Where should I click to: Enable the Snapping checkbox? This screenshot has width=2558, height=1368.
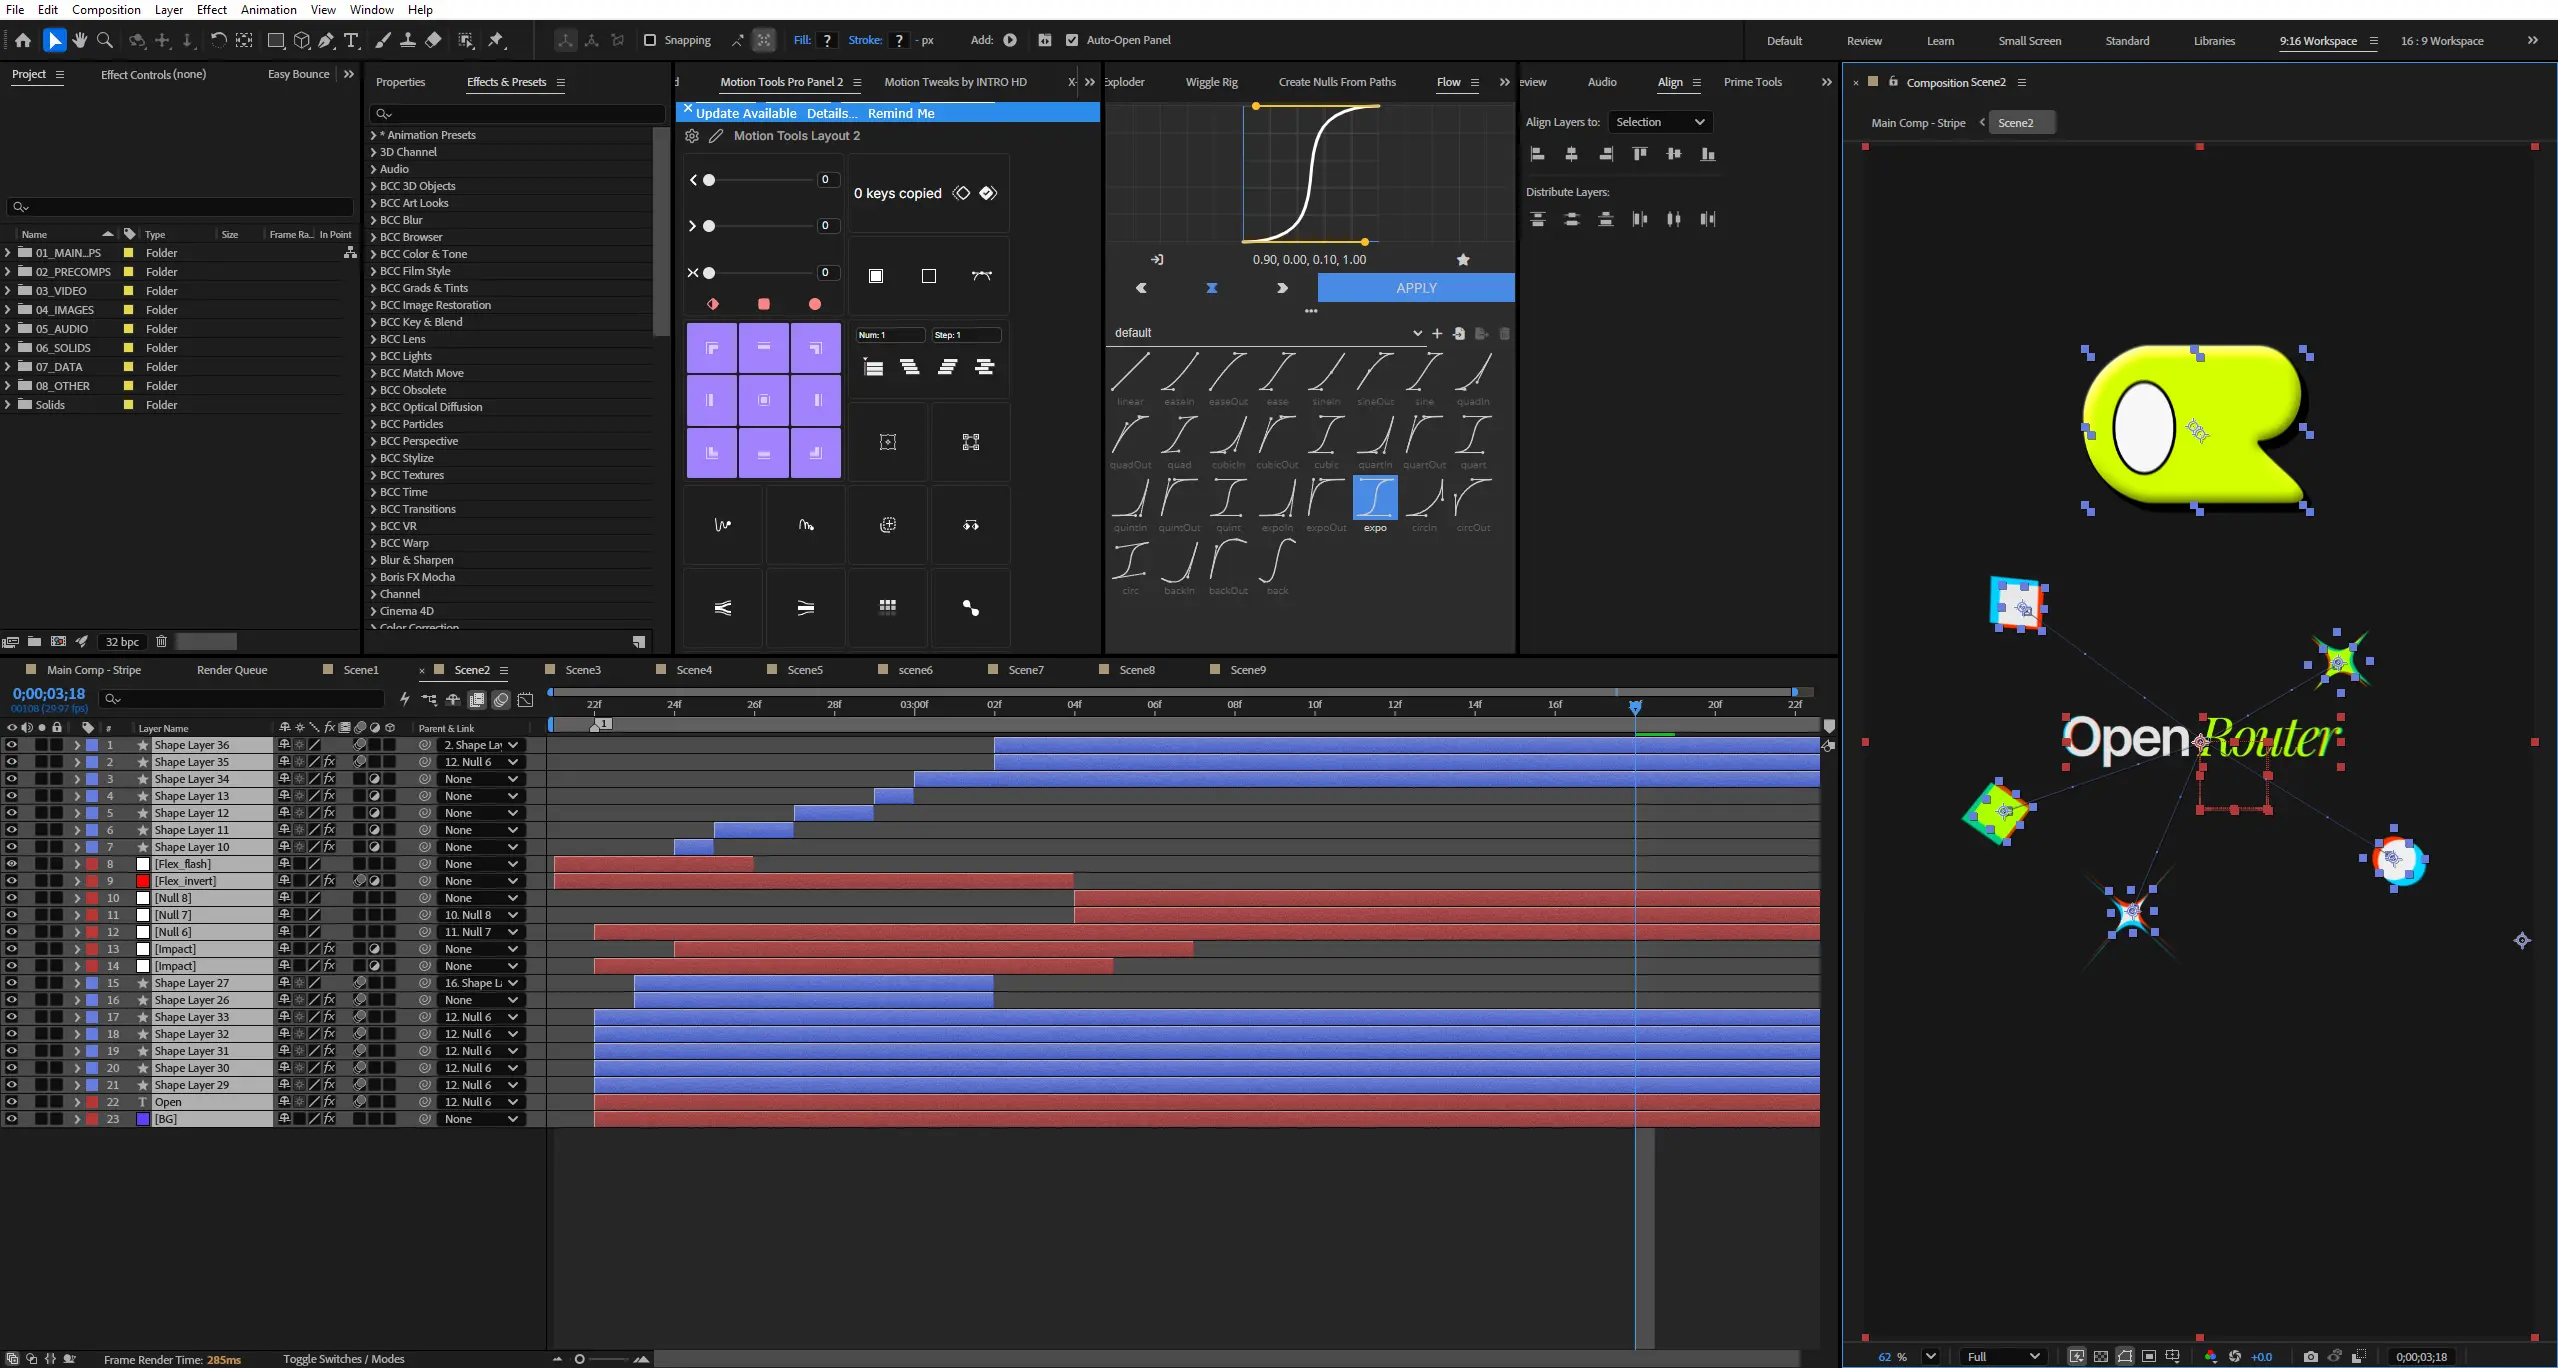[x=650, y=40]
